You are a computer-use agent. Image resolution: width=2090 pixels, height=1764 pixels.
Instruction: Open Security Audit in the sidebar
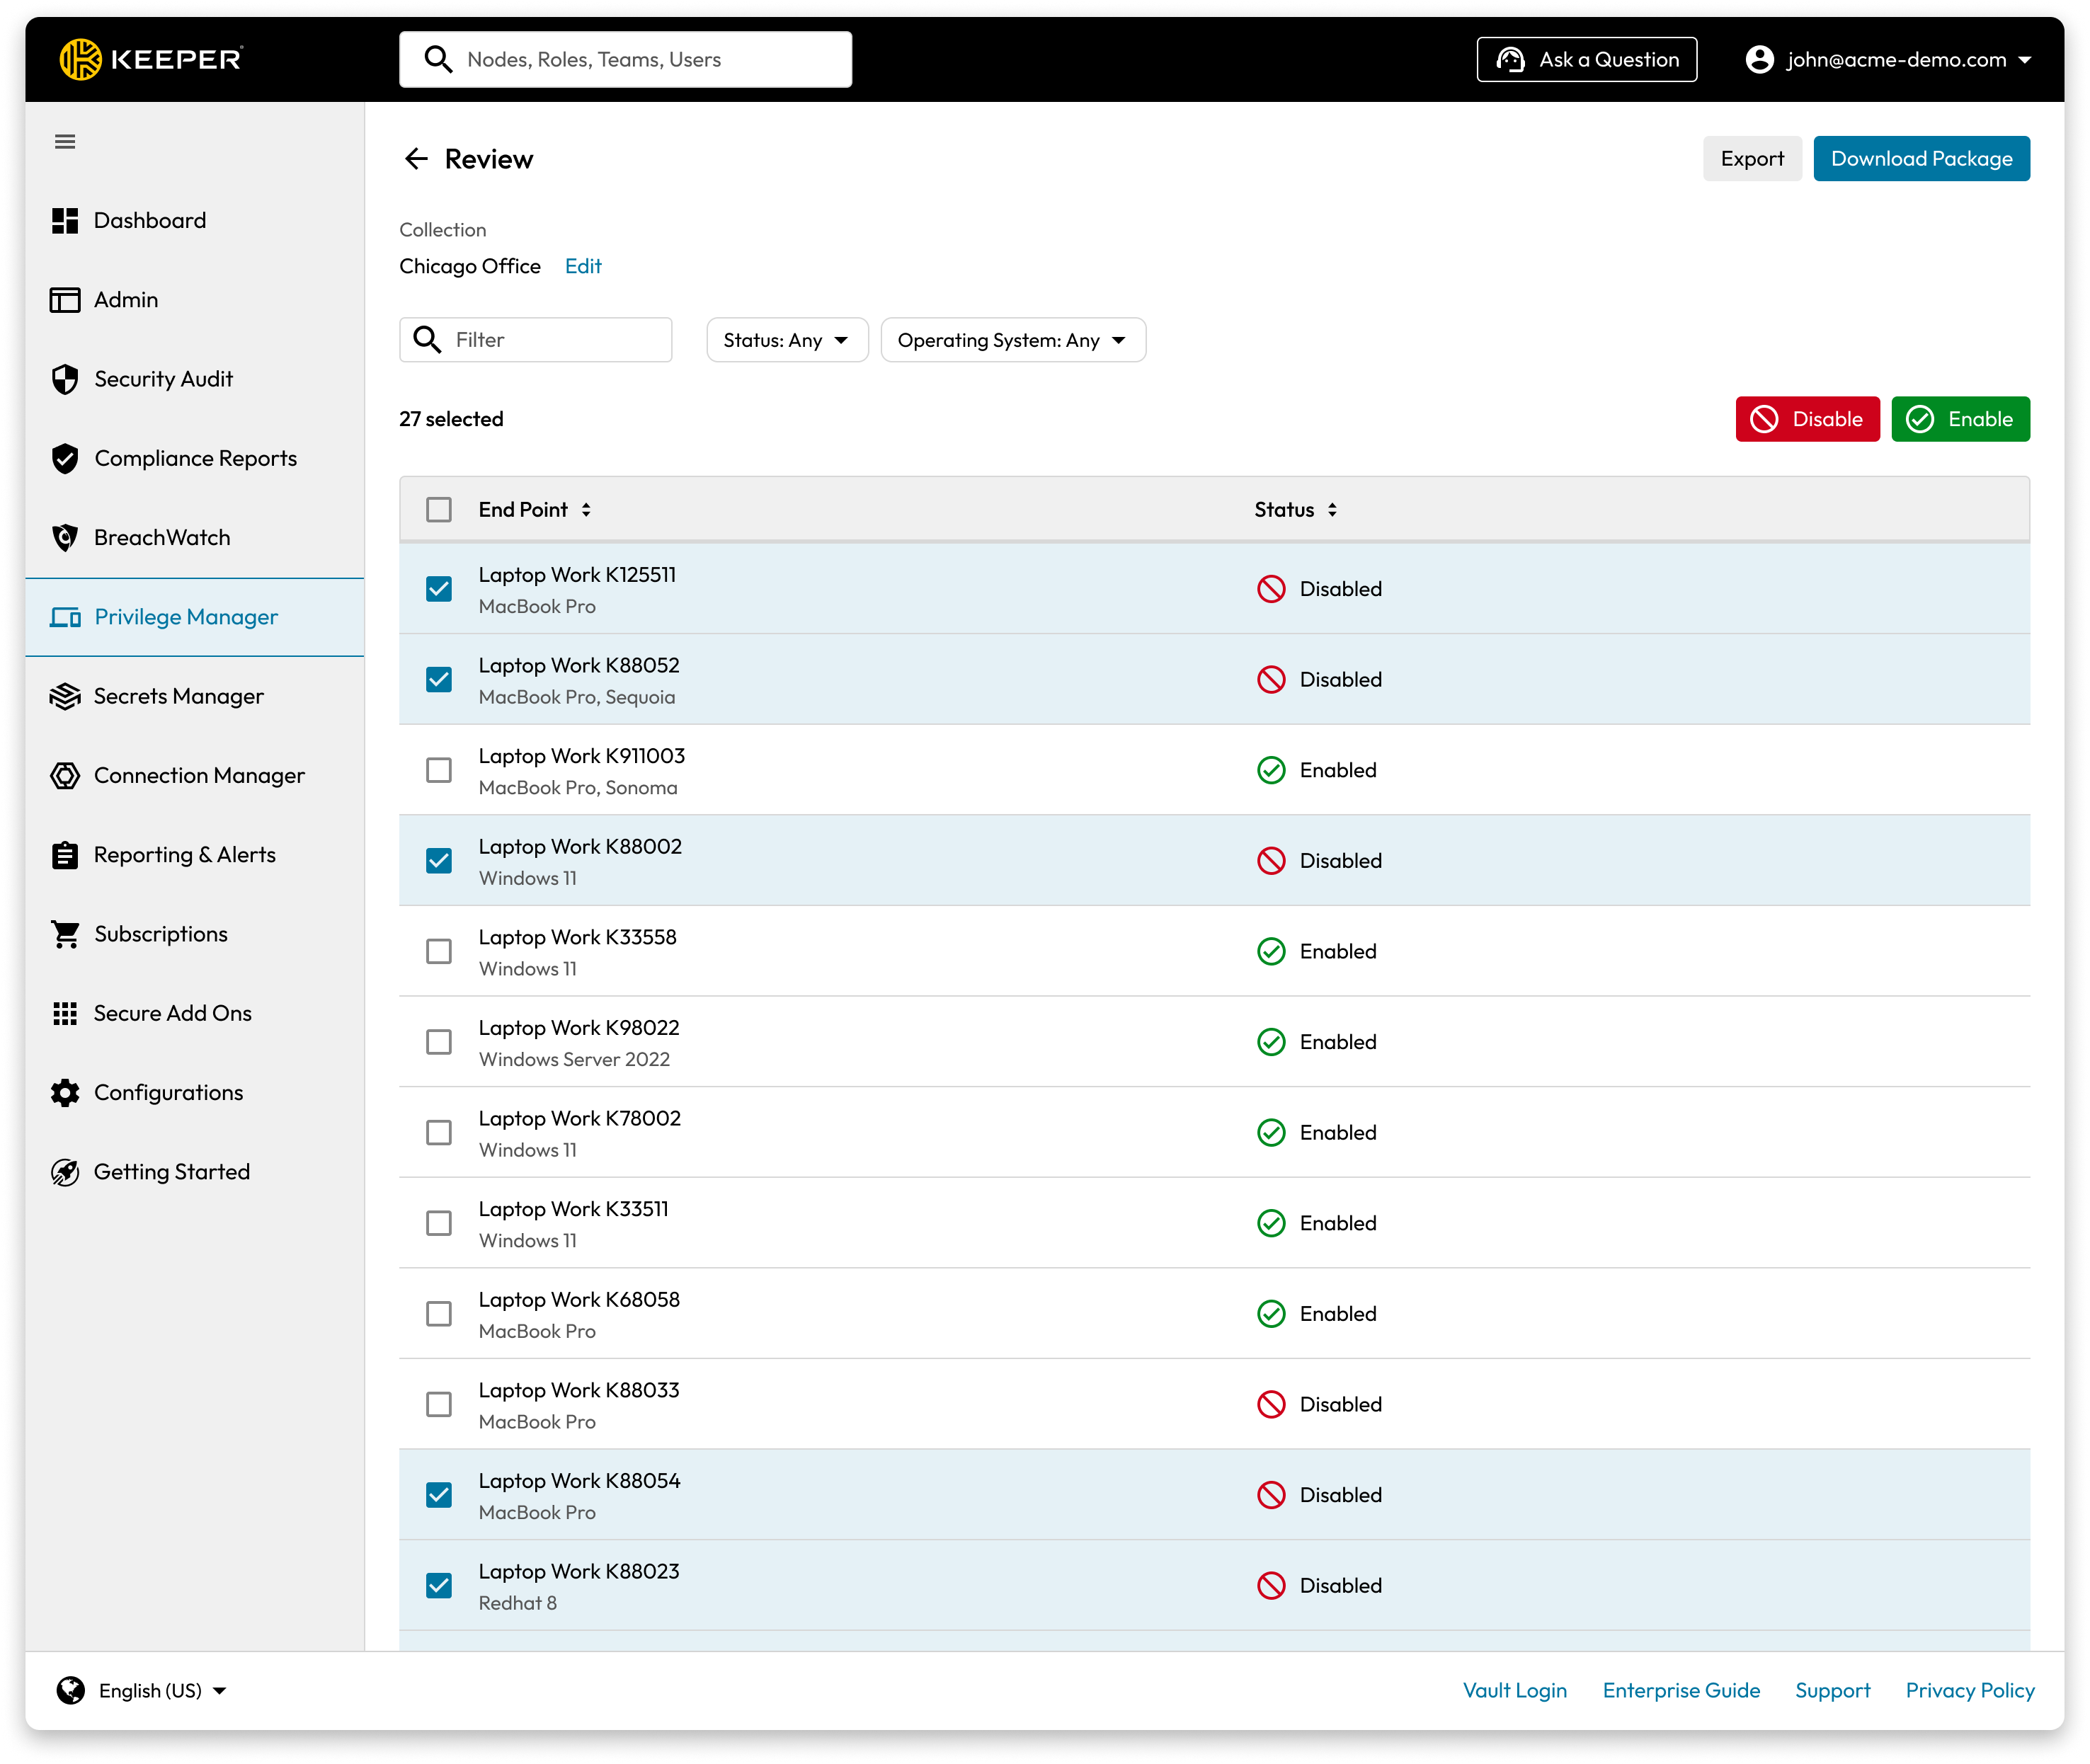click(x=163, y=379)
